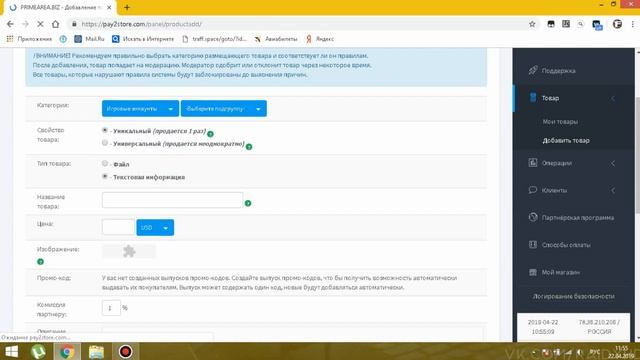Expand the Операции chevron arrow
This screenshot has width=640, height=360.
click(x=613, y=163)
